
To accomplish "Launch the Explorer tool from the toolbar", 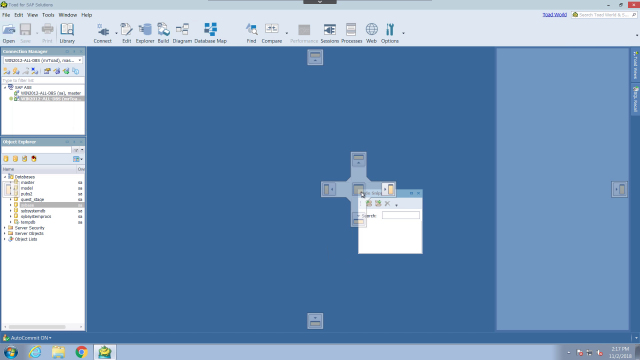I will [145, 33].
